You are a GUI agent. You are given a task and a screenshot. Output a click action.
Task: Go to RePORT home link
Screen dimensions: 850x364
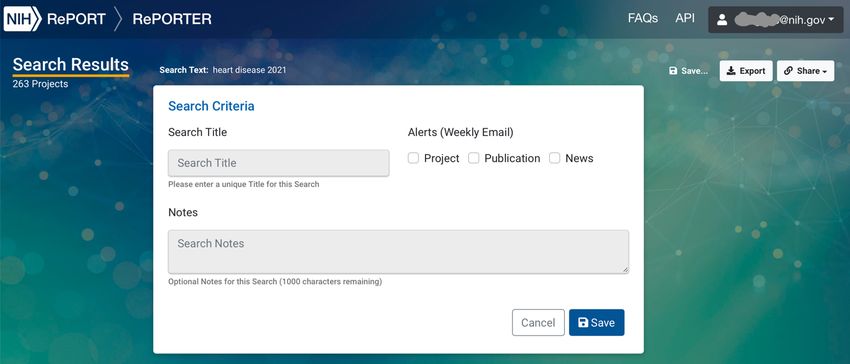click(76, 19)
